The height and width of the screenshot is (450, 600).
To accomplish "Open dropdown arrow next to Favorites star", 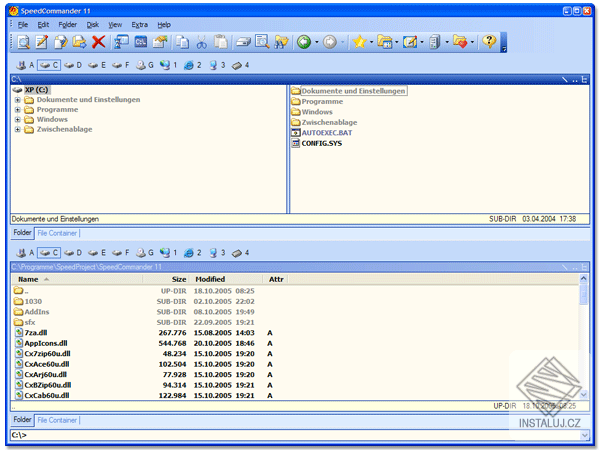I will click(371, 42).
